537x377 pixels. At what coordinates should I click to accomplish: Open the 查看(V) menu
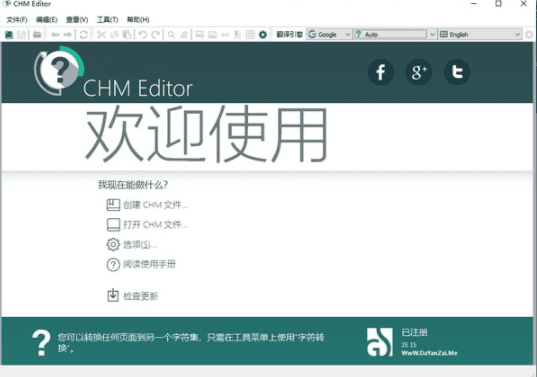click(77, 20)
